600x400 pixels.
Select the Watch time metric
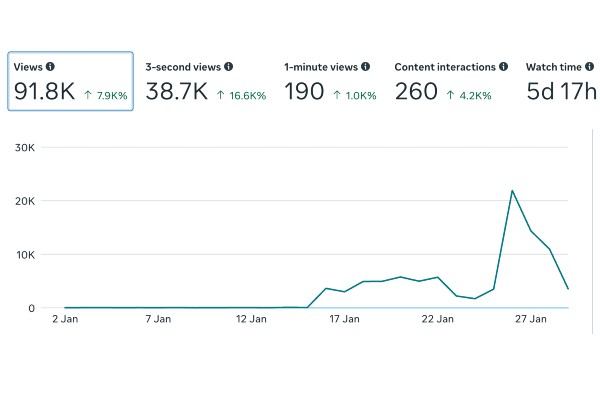(x=561, y=81)
